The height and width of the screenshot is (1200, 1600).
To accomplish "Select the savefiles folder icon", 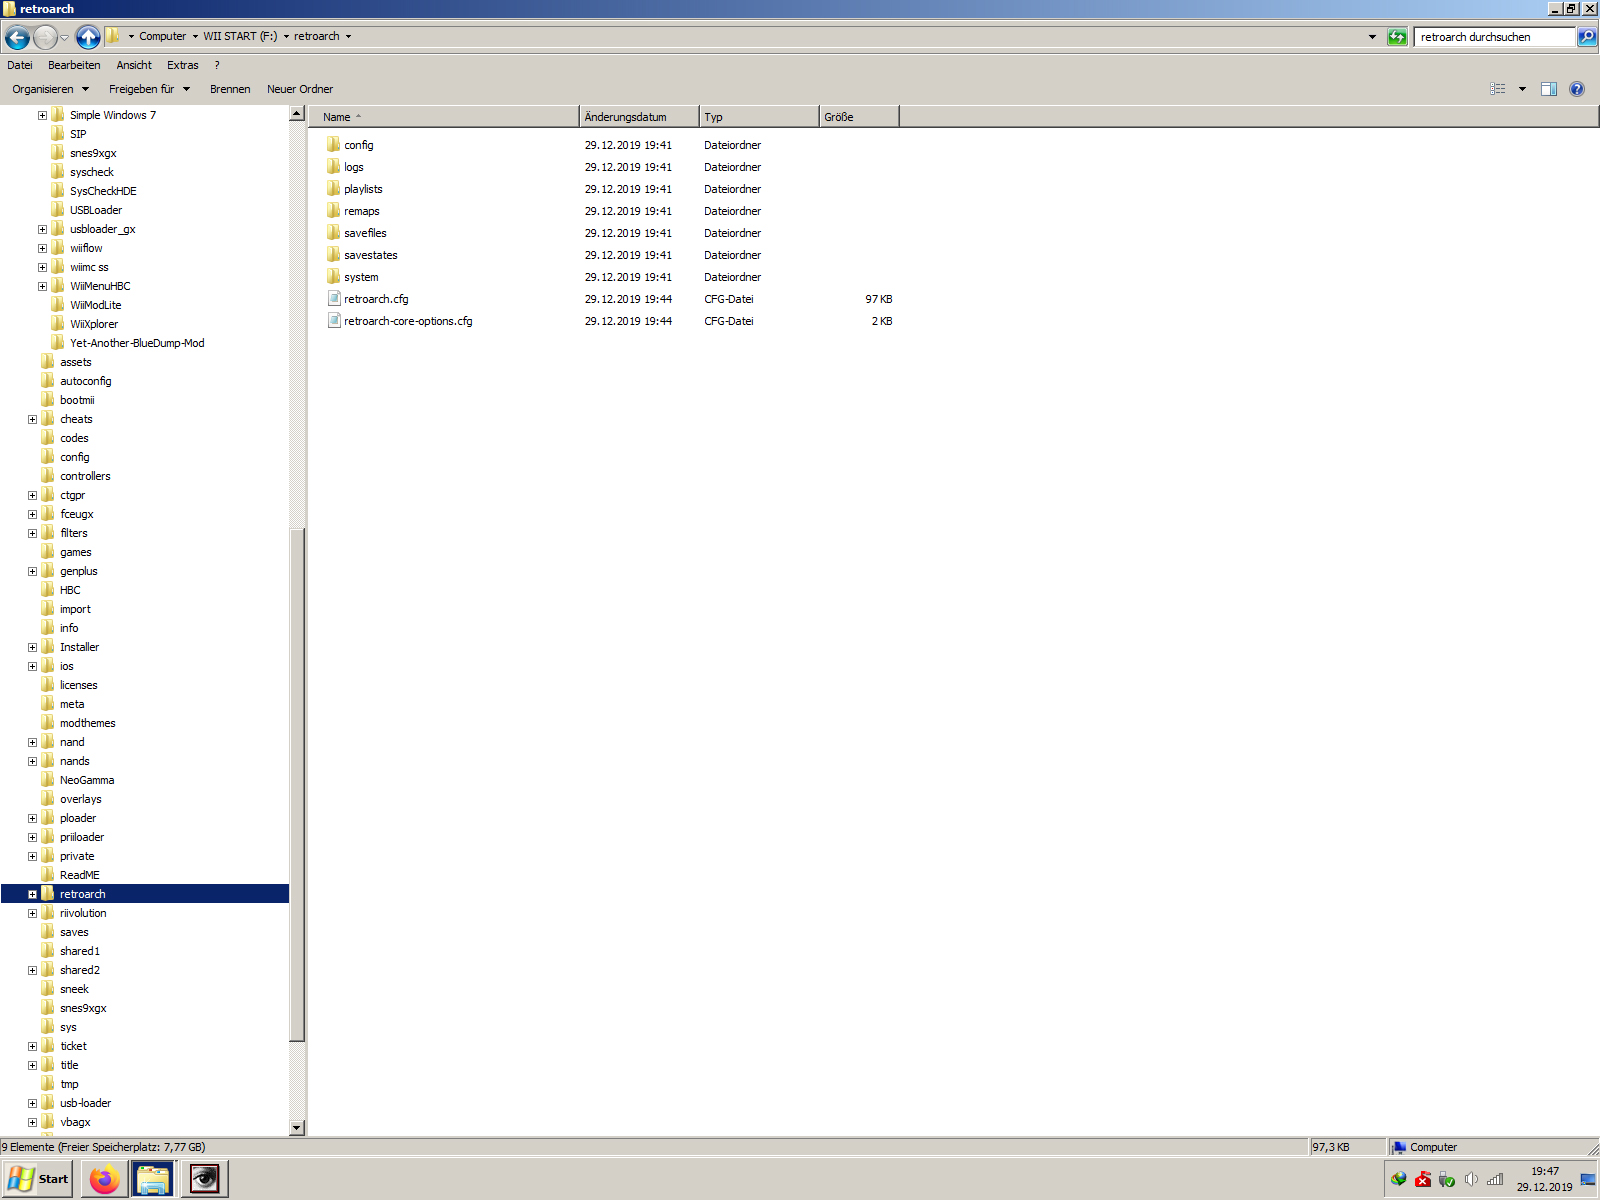I will 333,233.
